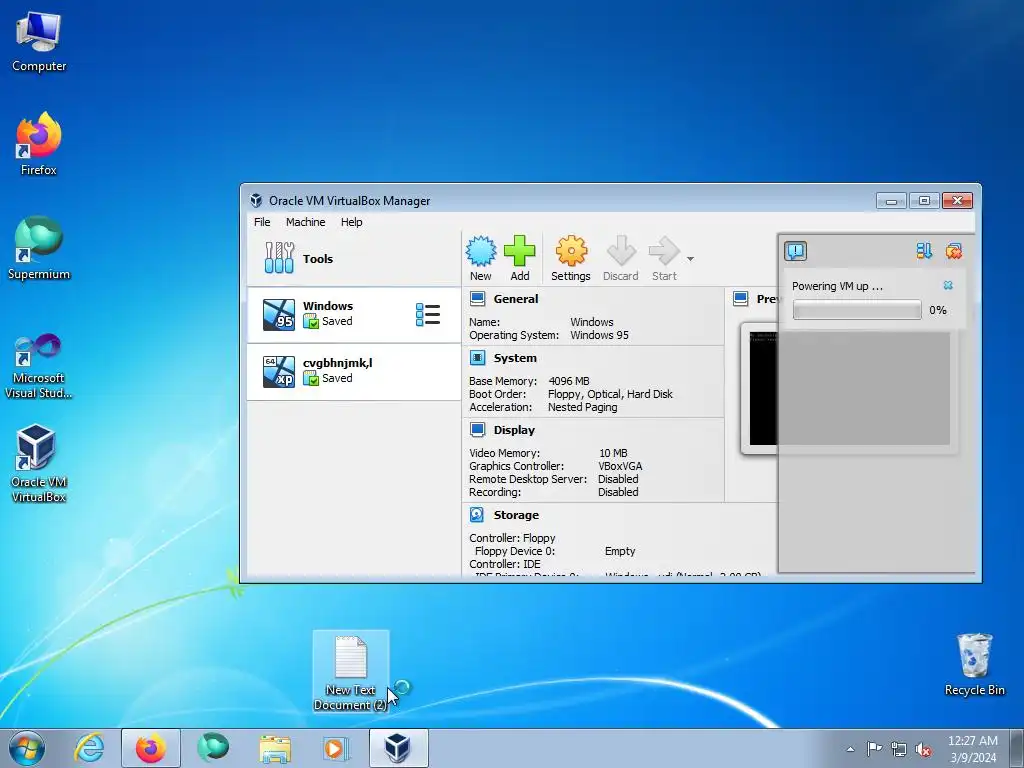Select New Text Document (2) on desktop
The image size is (1024, 768).
coord(351,673)
